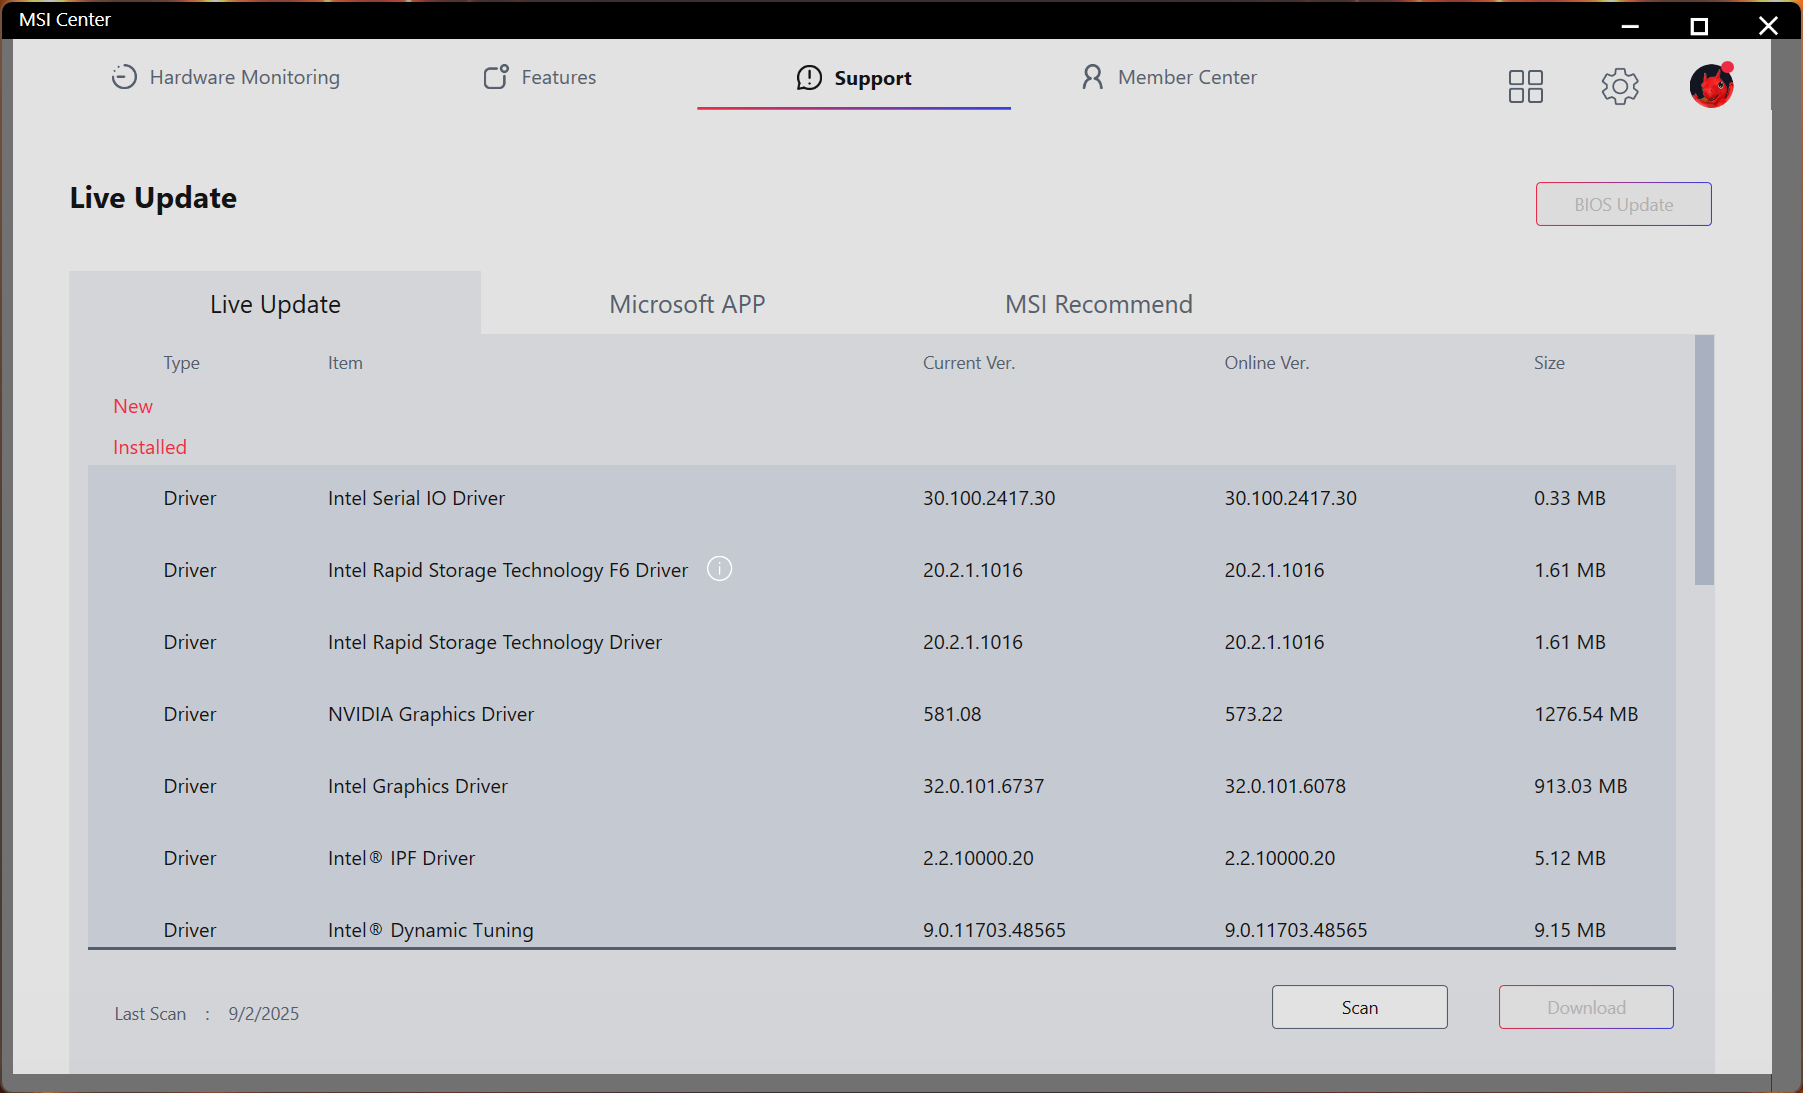Image resolution: width=1803 pixels, height=1093 pixels.
Task: Maximize the MSI Center window
Action: click(1698, 26)
